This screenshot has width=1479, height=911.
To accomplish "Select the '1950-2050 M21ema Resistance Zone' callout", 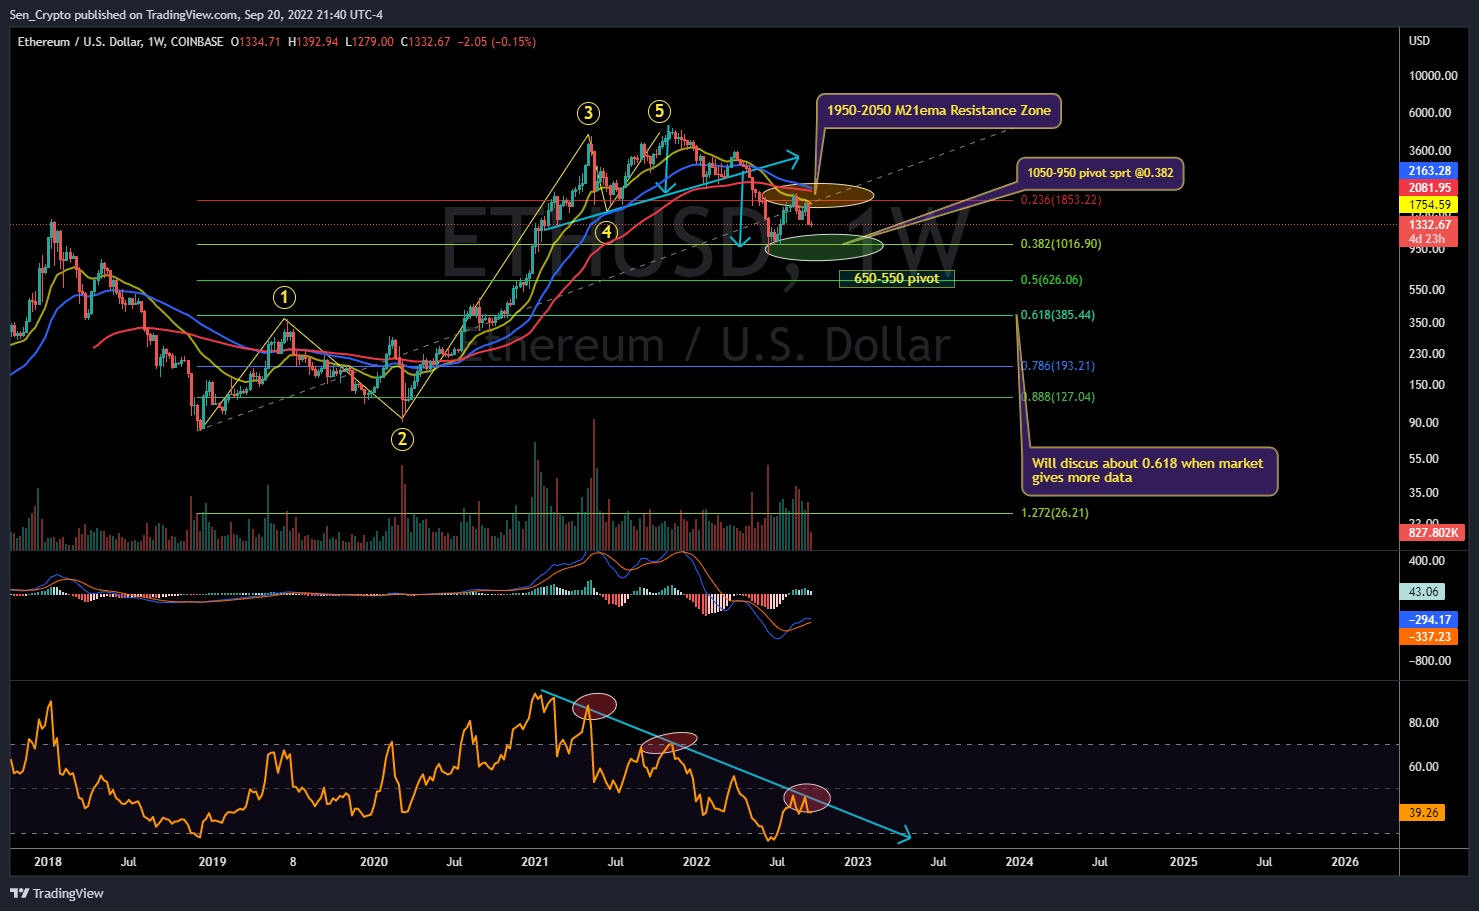I will pyautogui.click(x=939, y=111).
